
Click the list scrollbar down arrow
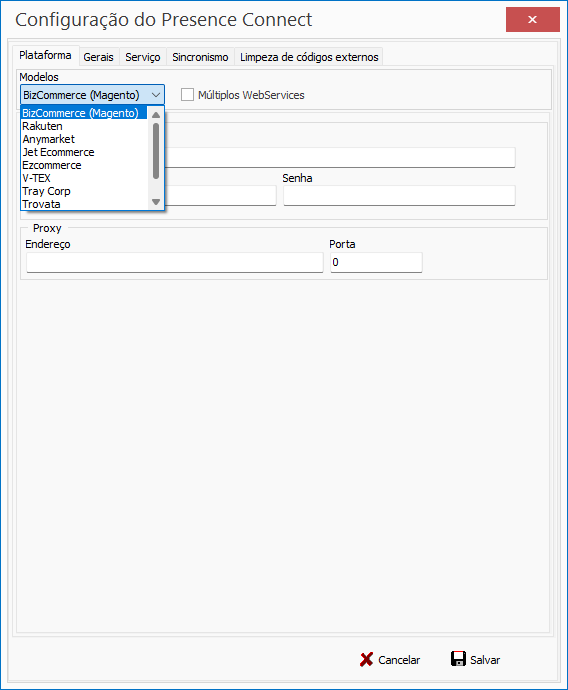(x=156, y=202)
